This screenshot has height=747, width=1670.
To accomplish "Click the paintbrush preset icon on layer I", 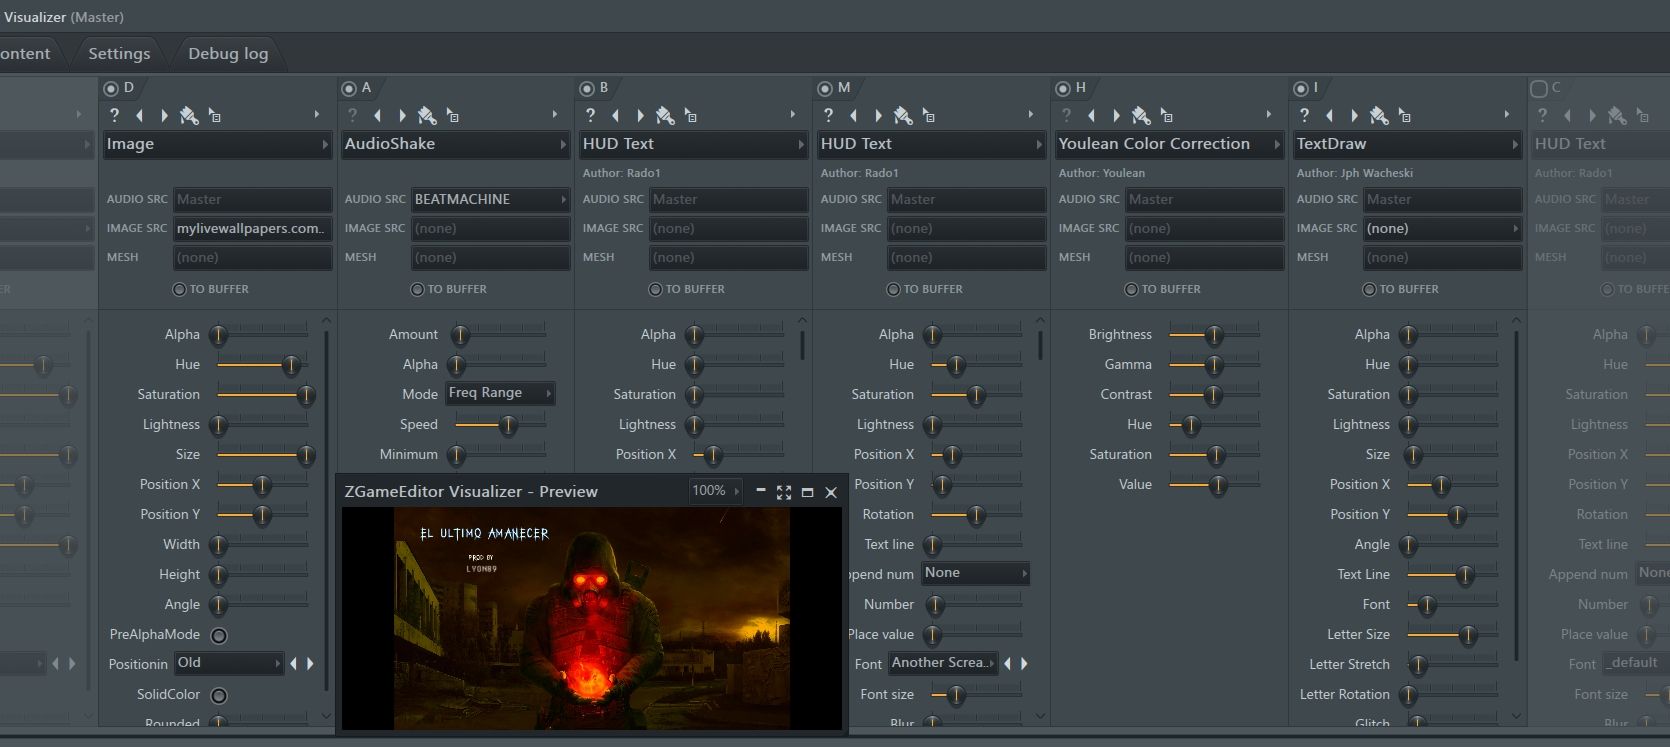I will 1379,115.
